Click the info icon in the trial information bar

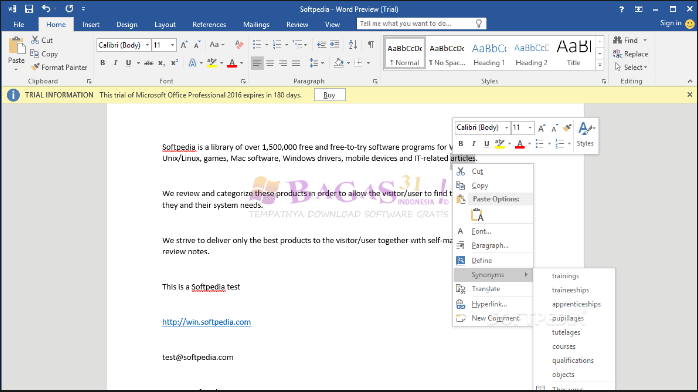13,95
